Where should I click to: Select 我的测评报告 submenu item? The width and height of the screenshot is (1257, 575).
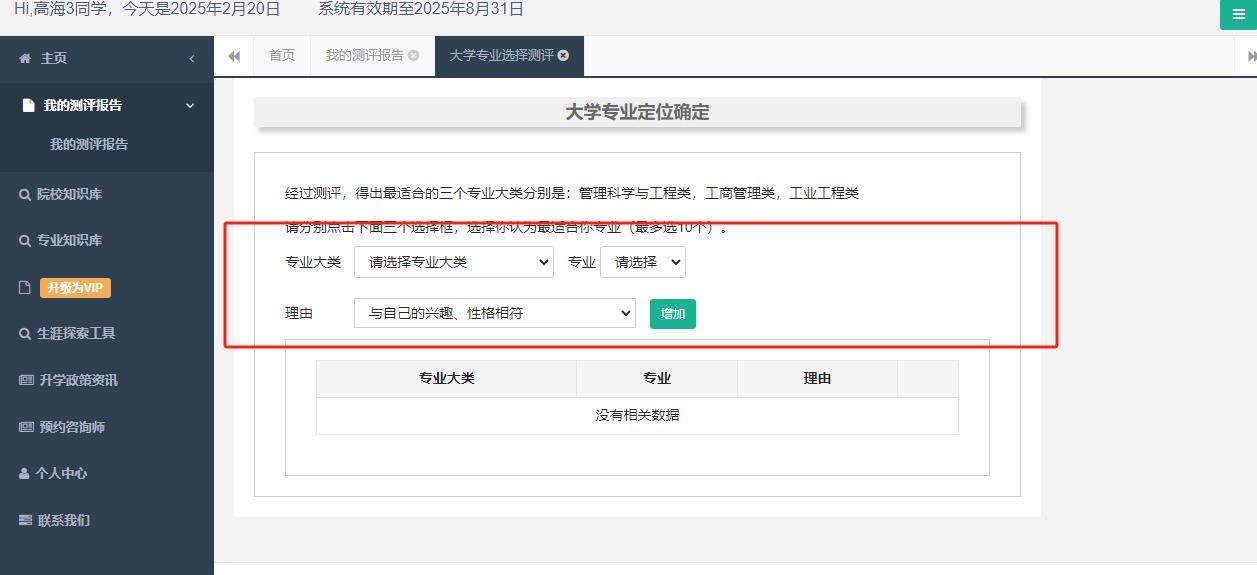coord(89,144)
